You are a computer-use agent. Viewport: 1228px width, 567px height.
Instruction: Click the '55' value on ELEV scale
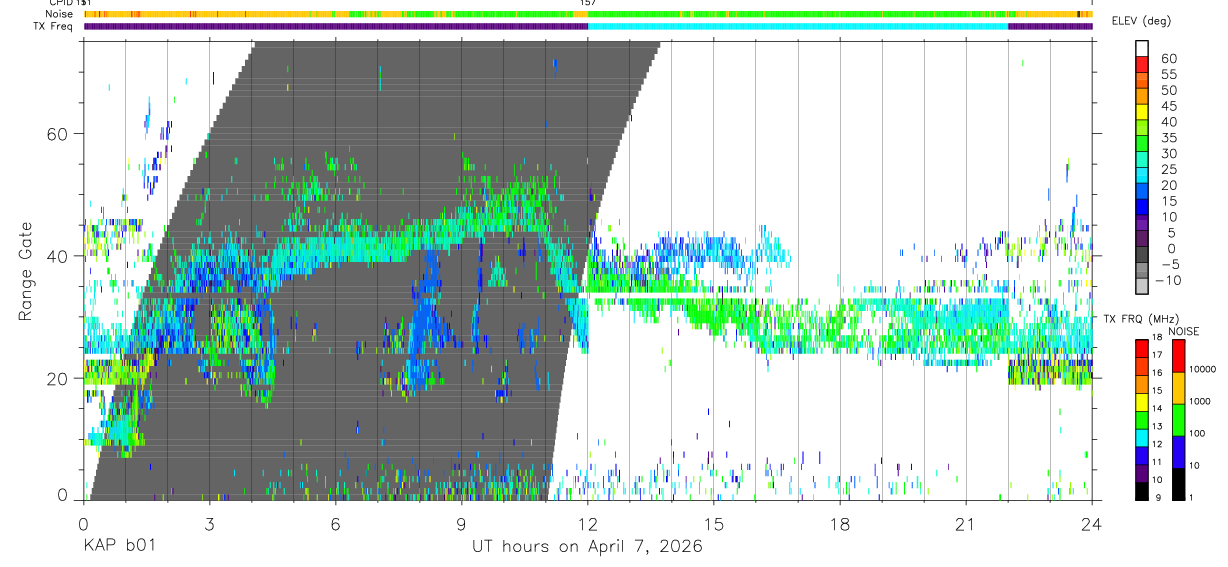[x=1169, y=74]
